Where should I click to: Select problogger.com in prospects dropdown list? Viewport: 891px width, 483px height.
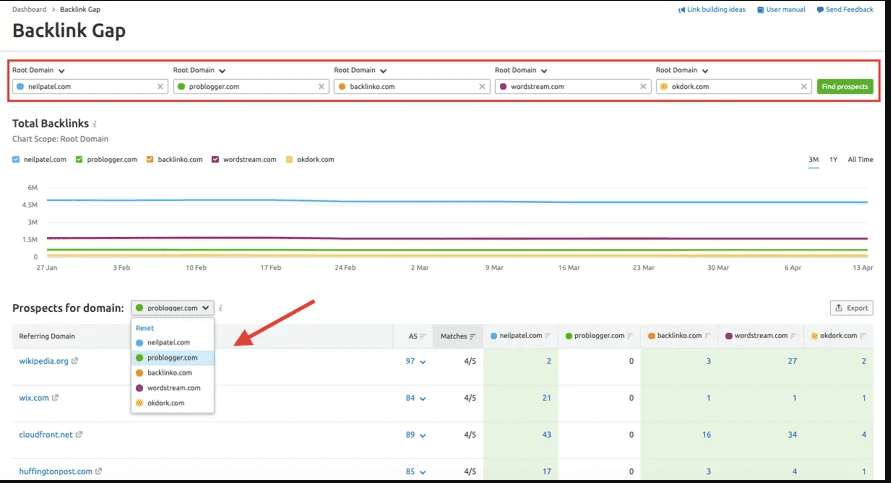(x=173, y=357)
